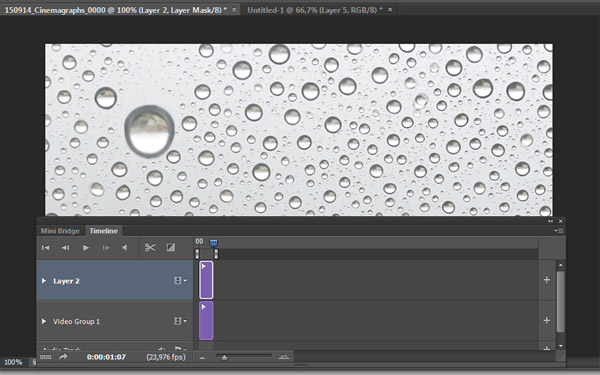Image resolution: width=600 pixels, height=375 pixels.
Task: Expand the Layer 2 track
Action: [x=44, y=281]
